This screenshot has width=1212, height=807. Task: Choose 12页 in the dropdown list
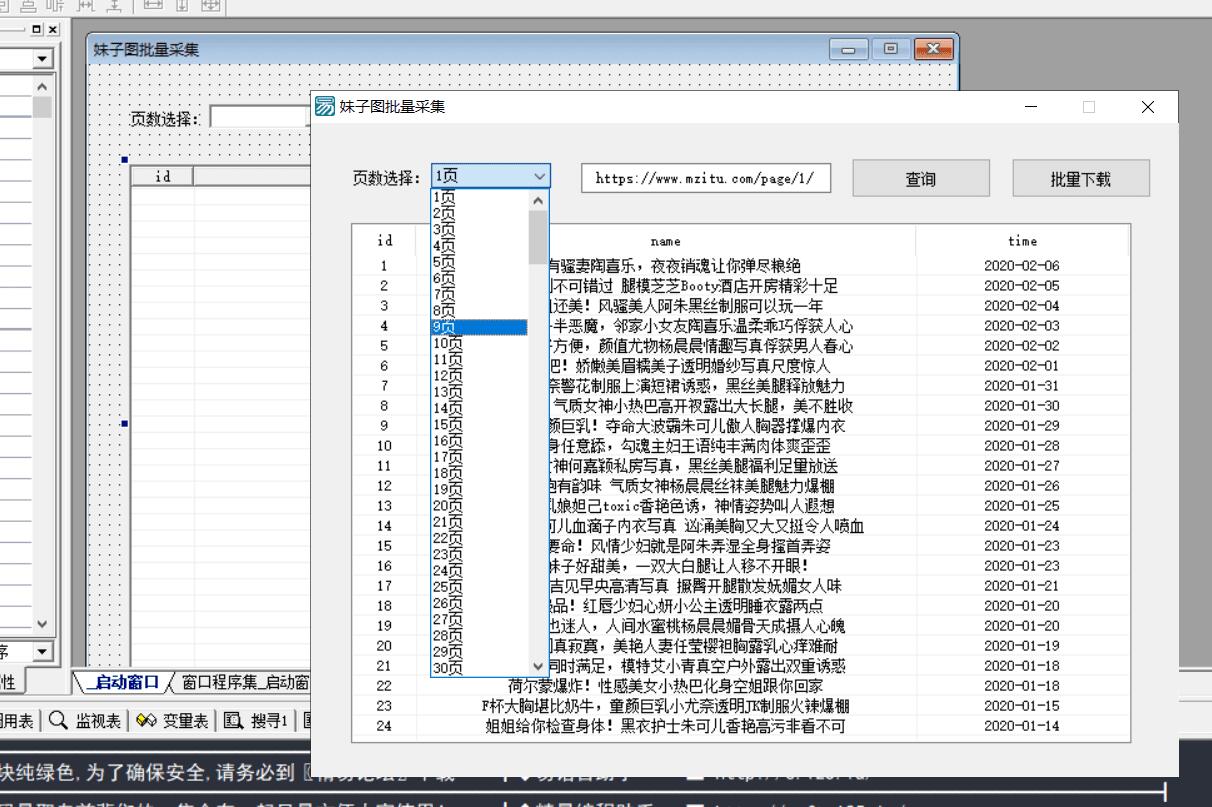479,375
